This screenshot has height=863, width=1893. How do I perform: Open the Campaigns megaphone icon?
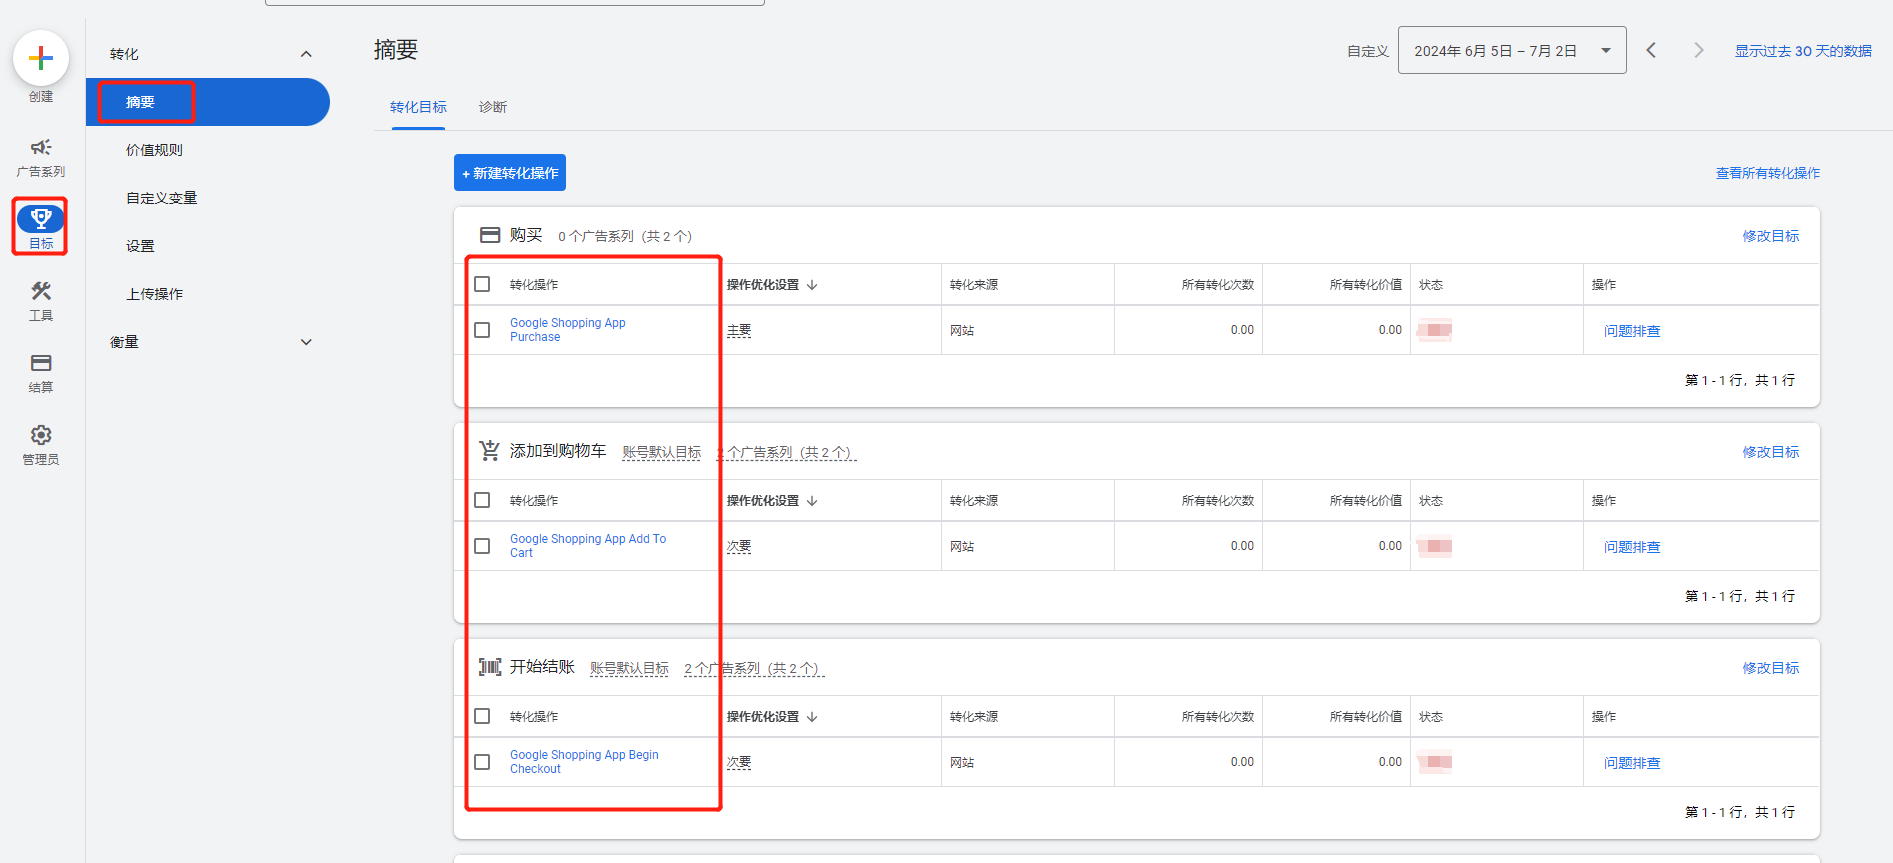coord(41,148)
